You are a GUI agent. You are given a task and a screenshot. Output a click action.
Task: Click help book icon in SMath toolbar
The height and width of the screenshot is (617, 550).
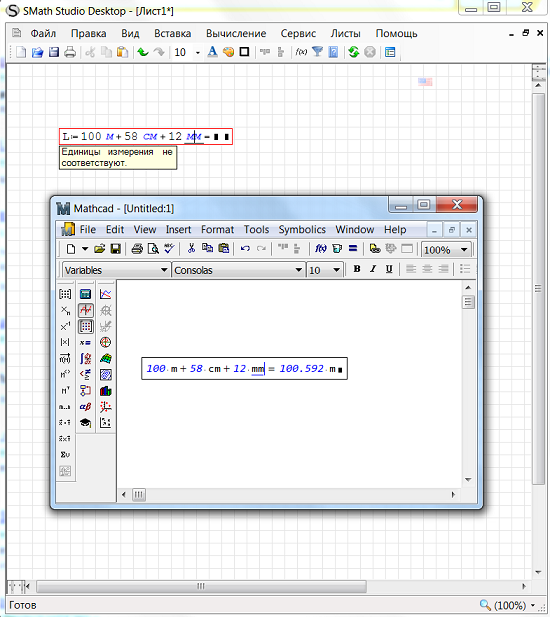333,52
